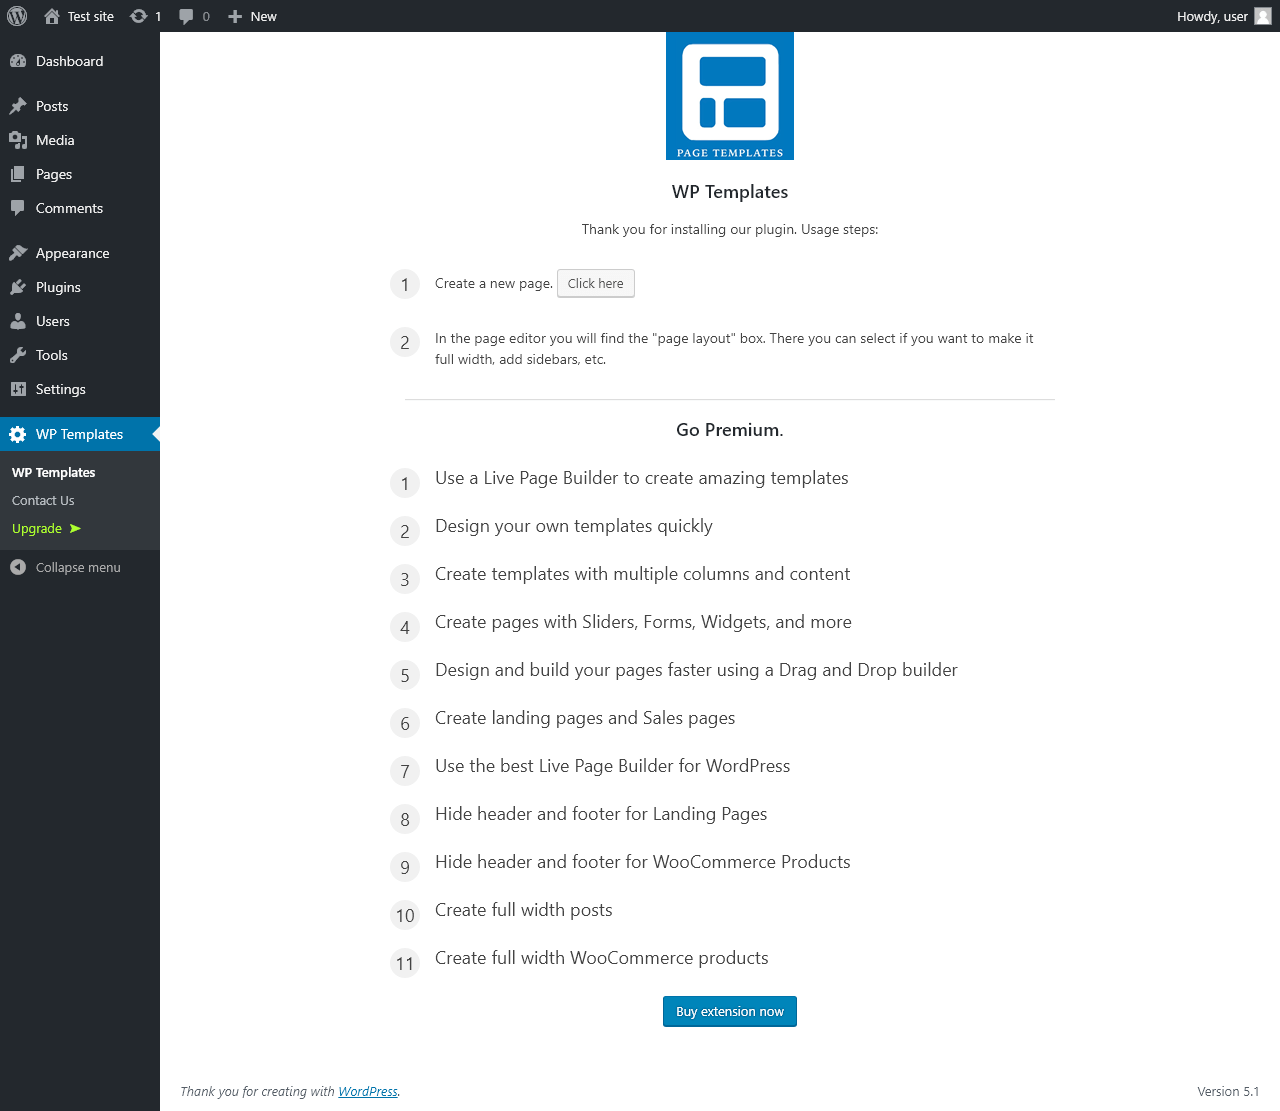Select WP Templates top-level menu label

tap(80, 434)
